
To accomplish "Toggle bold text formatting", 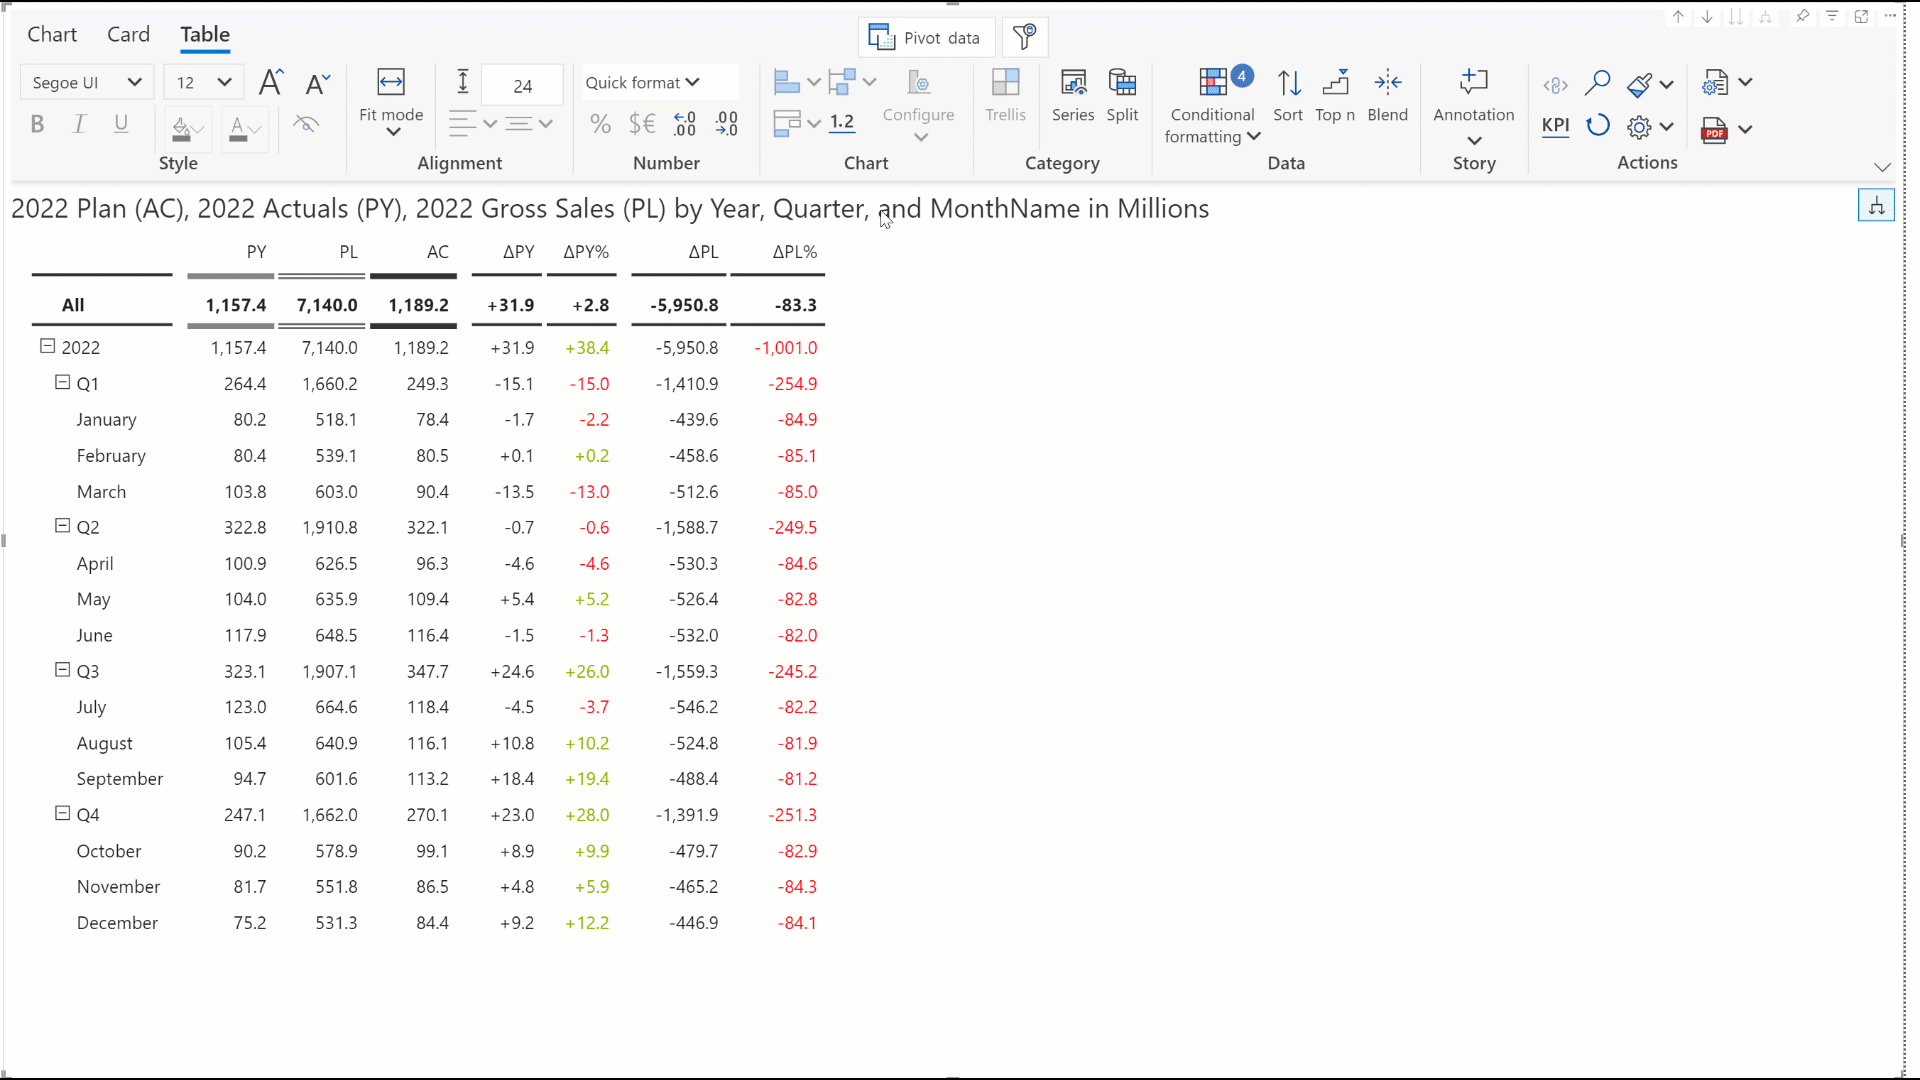I will click(38, 124).
